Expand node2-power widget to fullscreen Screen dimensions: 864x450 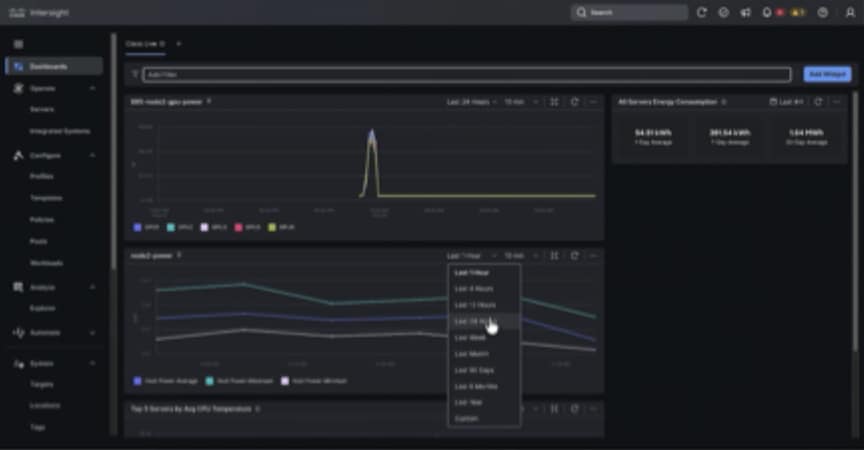[x=554, y=256]
